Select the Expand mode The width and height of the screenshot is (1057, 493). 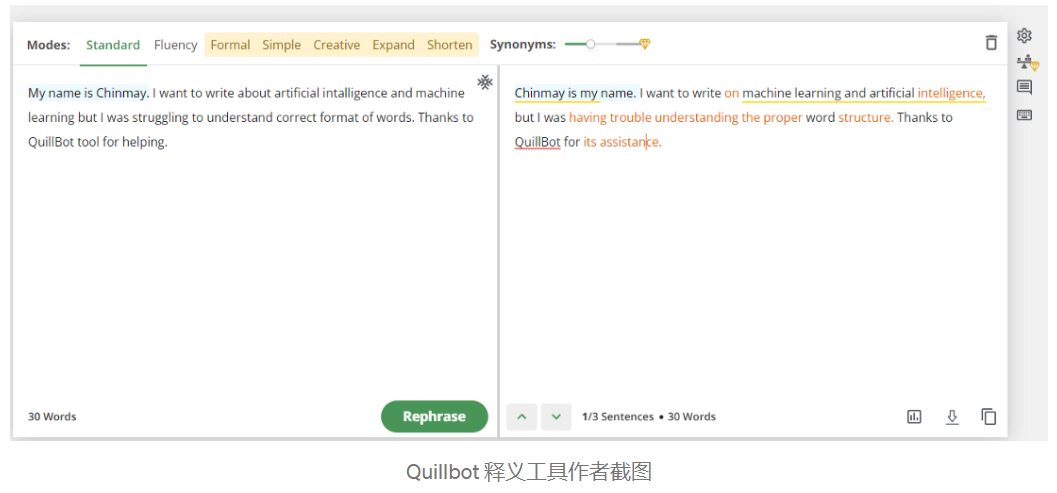point(393,45)
